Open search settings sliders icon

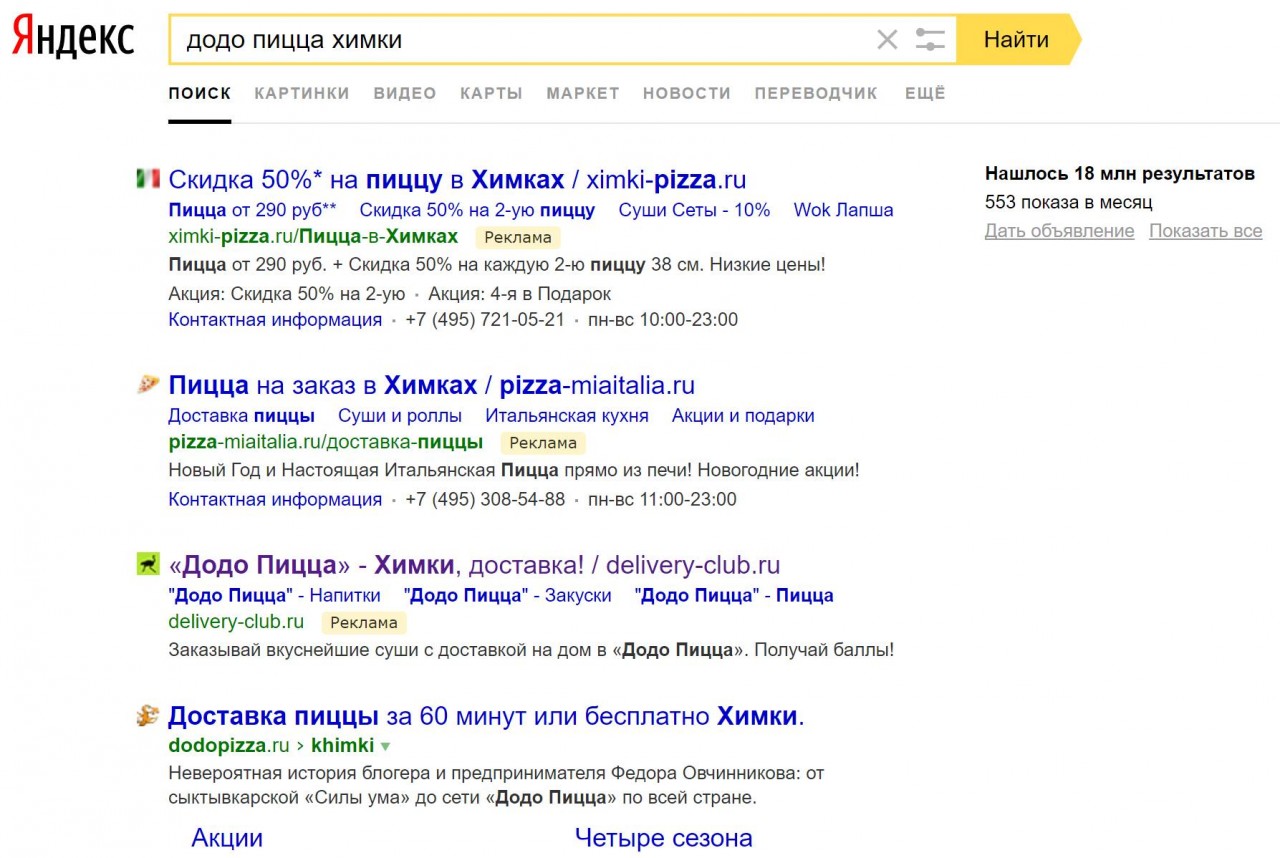pos(930,40)
